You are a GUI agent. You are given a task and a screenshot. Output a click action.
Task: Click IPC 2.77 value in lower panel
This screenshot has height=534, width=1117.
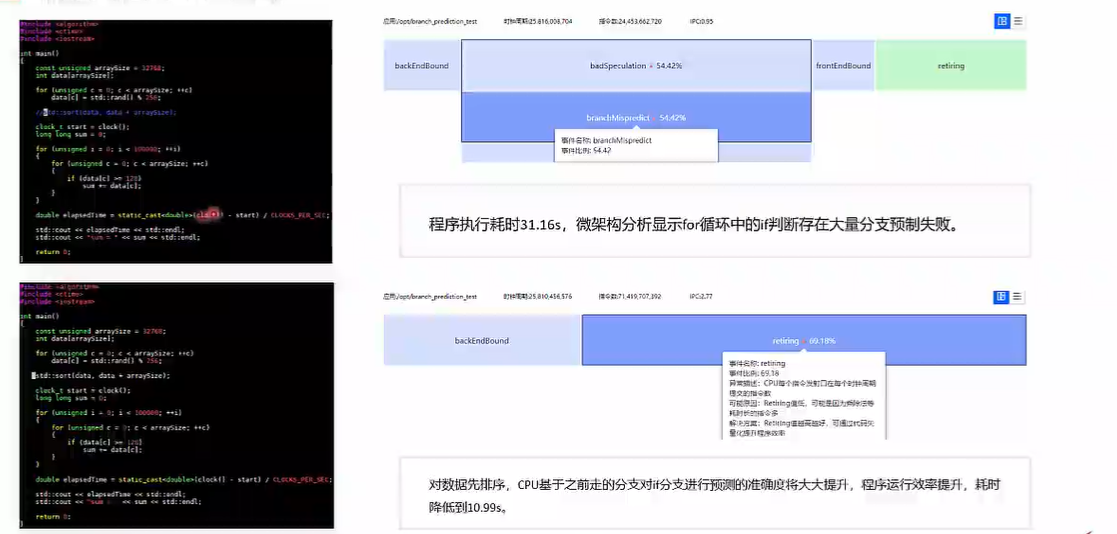click(x=701, y=295)
